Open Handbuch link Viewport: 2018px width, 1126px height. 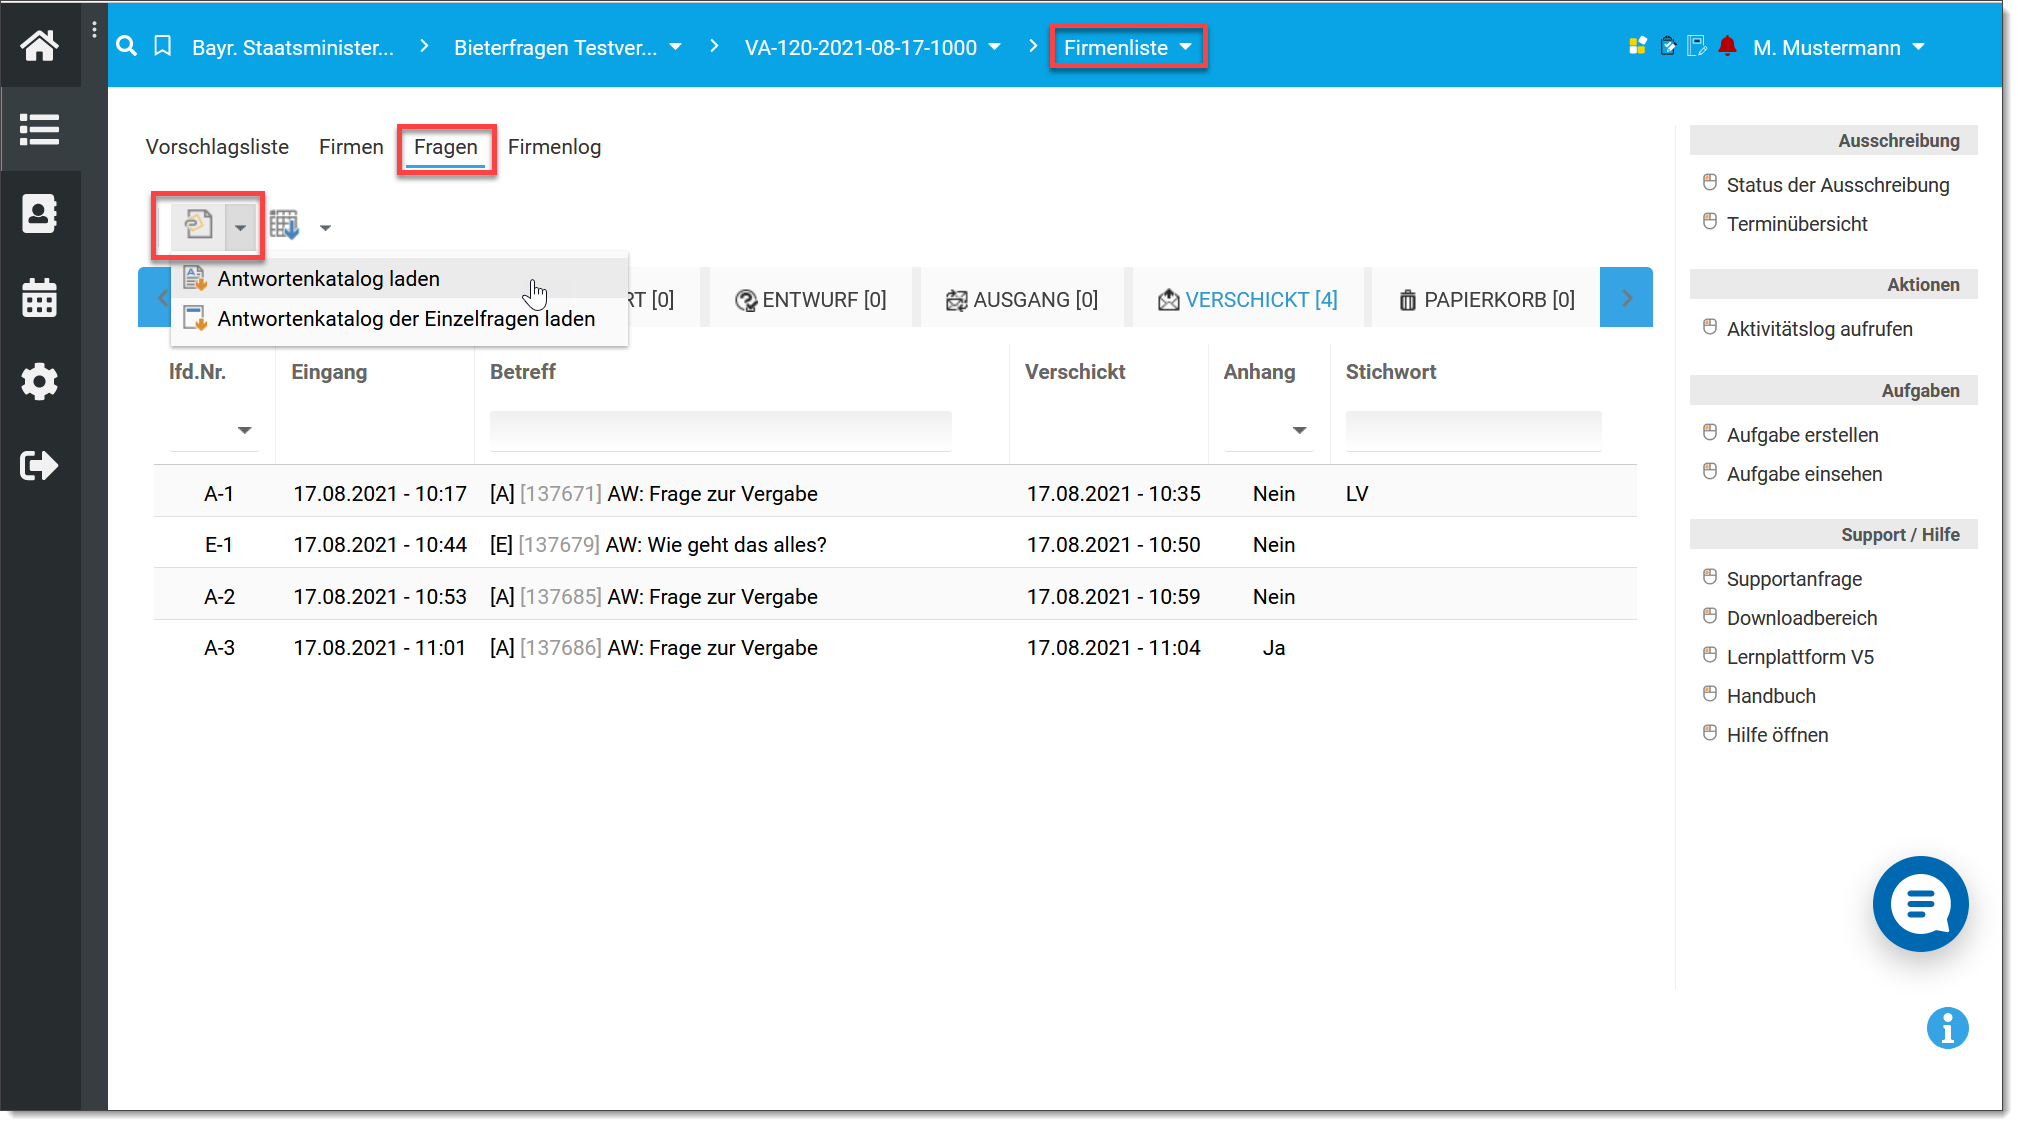pyautogui.click(x=1771, y=696)
